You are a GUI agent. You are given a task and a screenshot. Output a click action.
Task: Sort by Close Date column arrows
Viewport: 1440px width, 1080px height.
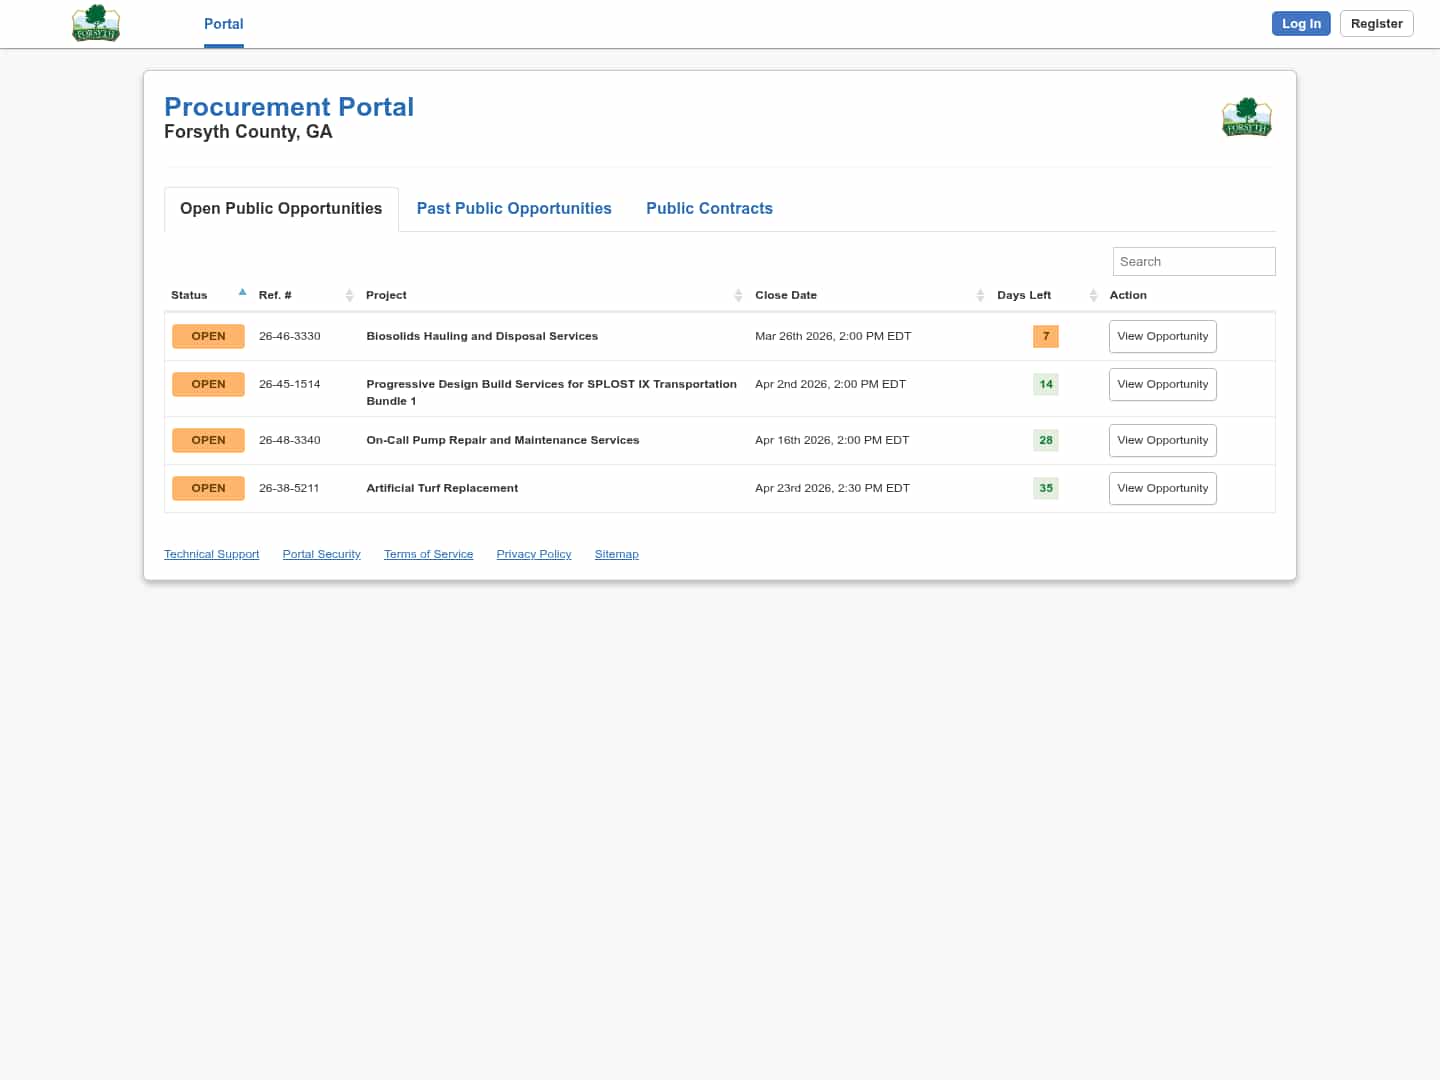(980, 295)
